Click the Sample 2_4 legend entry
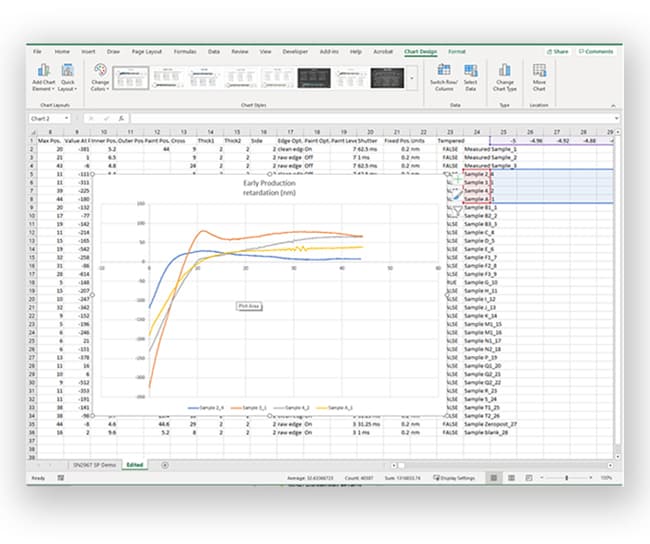650x544 pixels. 206,408
